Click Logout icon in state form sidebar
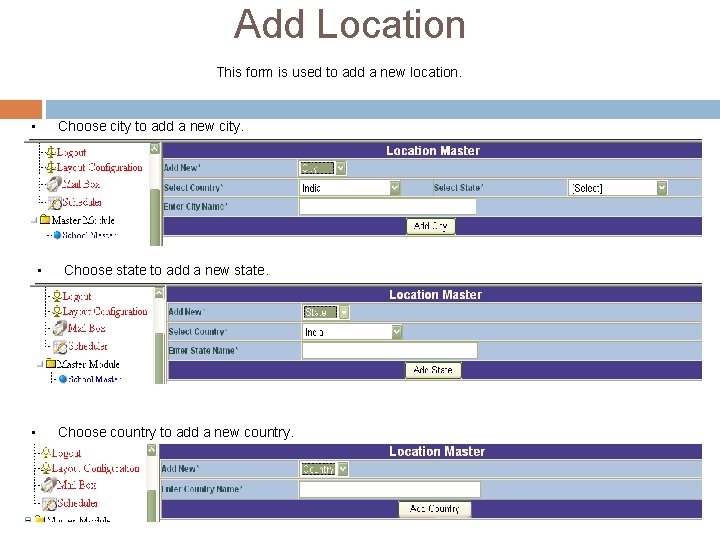Viewport: 720px width, 540px height. pos(56,296)
